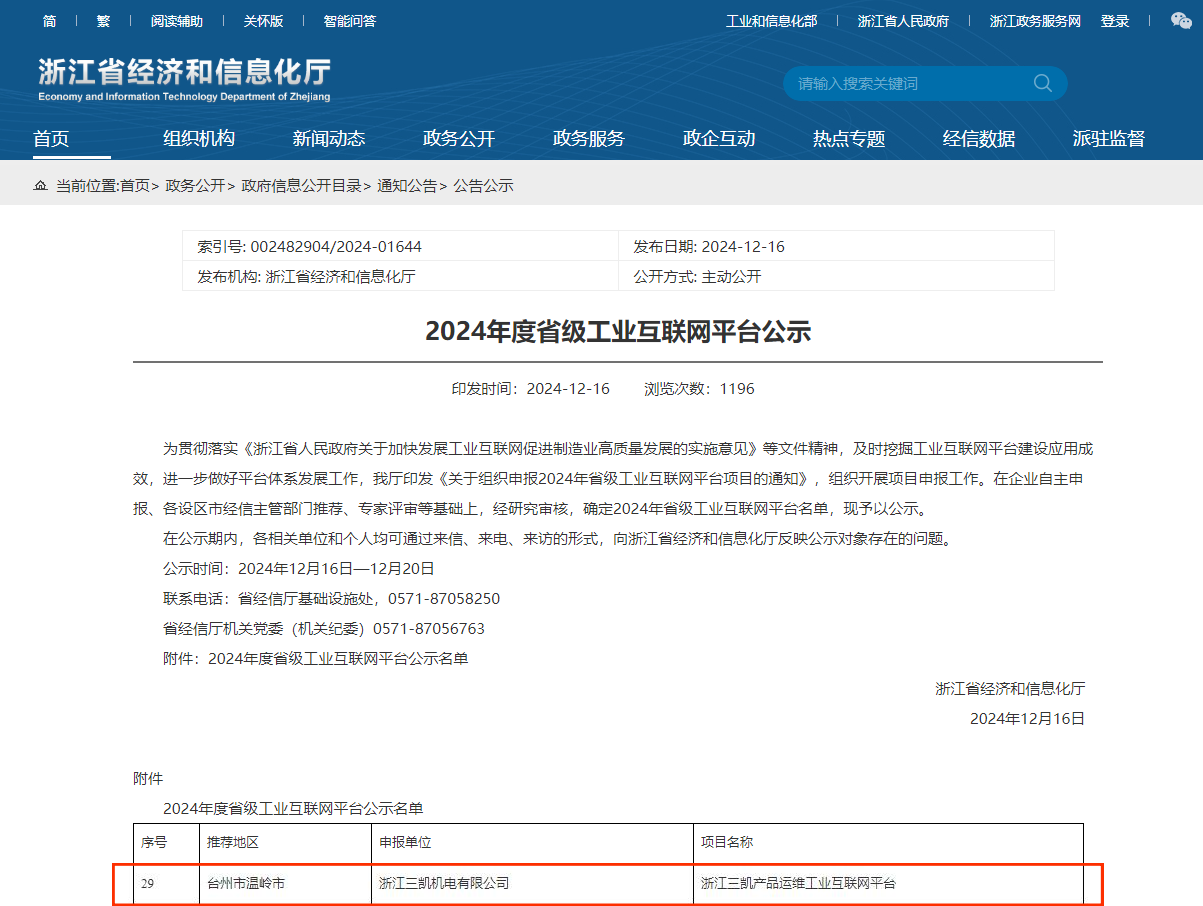Screen dimensions: 1203x906
Task: Switch to Simplified Chinese (简)
Action: (x=50, y=21)
